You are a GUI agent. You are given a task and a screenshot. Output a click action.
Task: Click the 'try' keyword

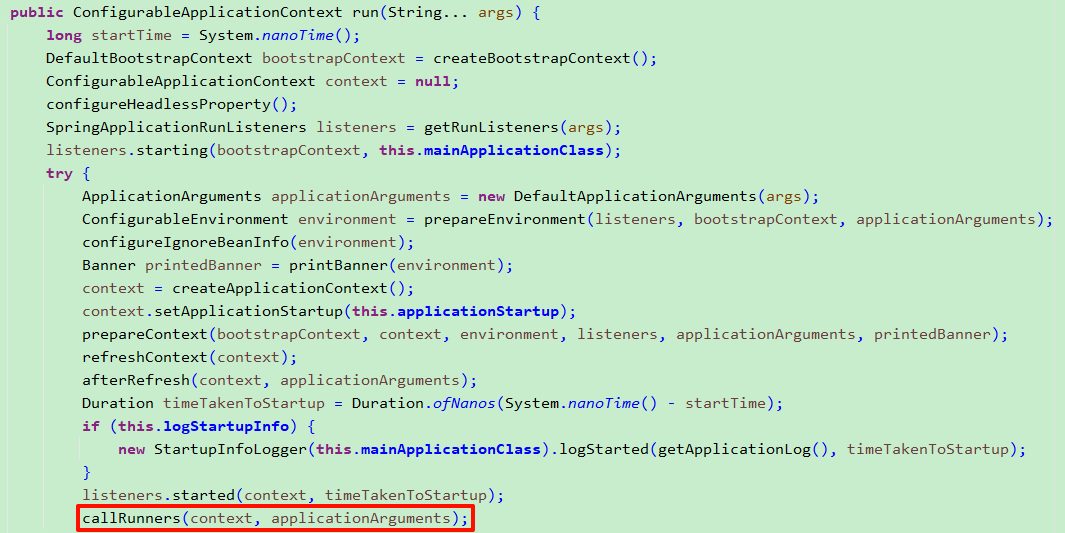click(x=59, y=174)
